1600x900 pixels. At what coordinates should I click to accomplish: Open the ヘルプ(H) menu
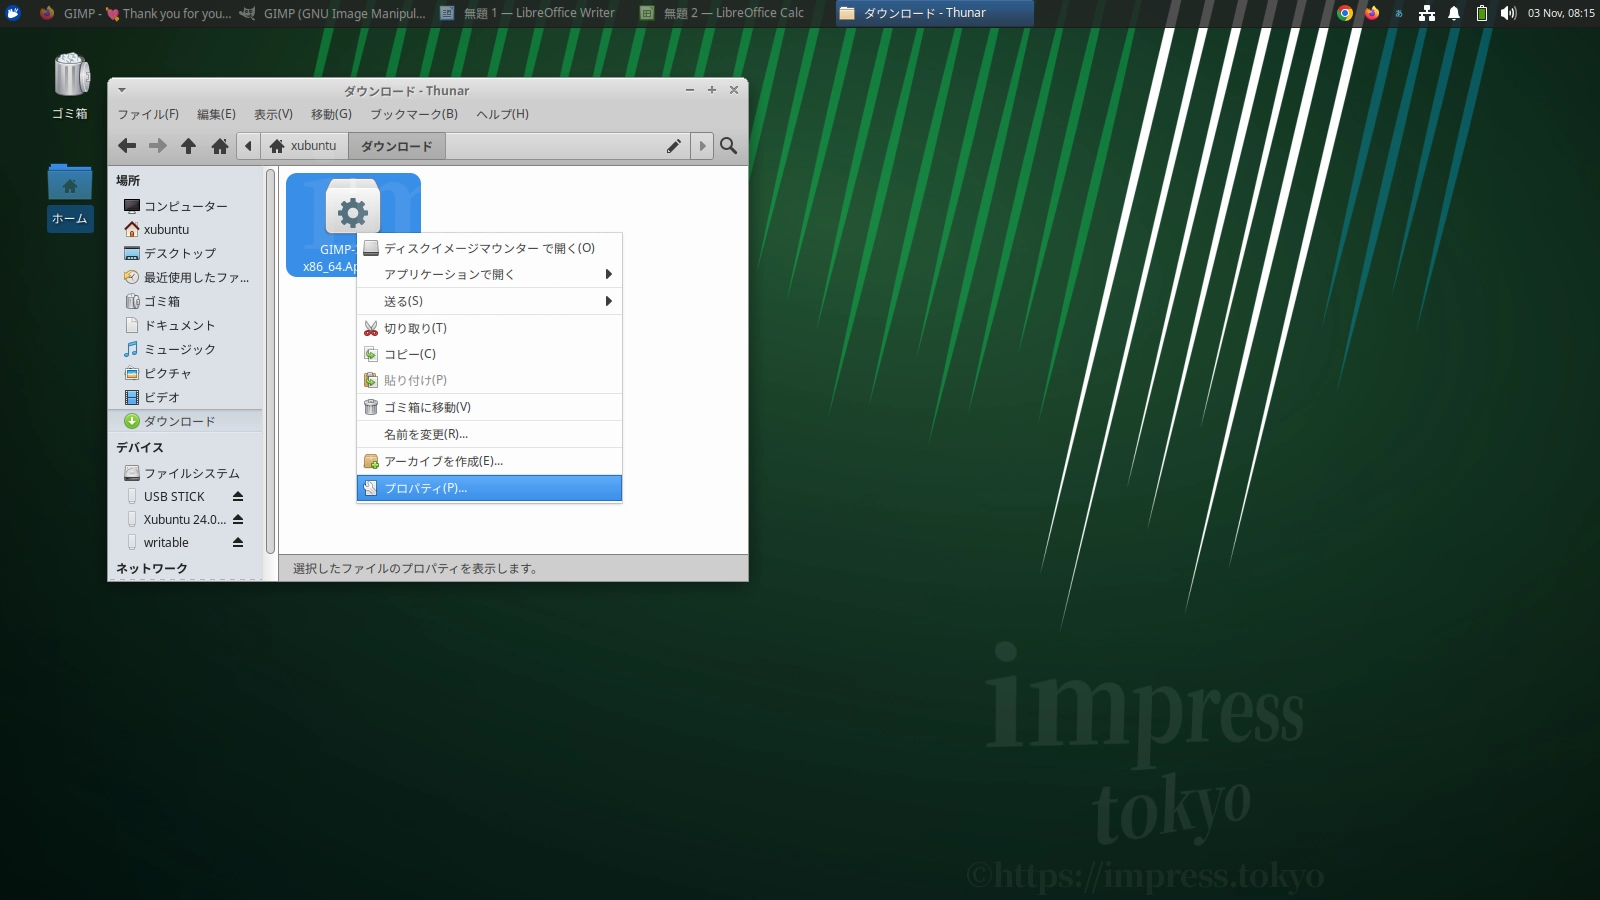(x=502, y=114)
